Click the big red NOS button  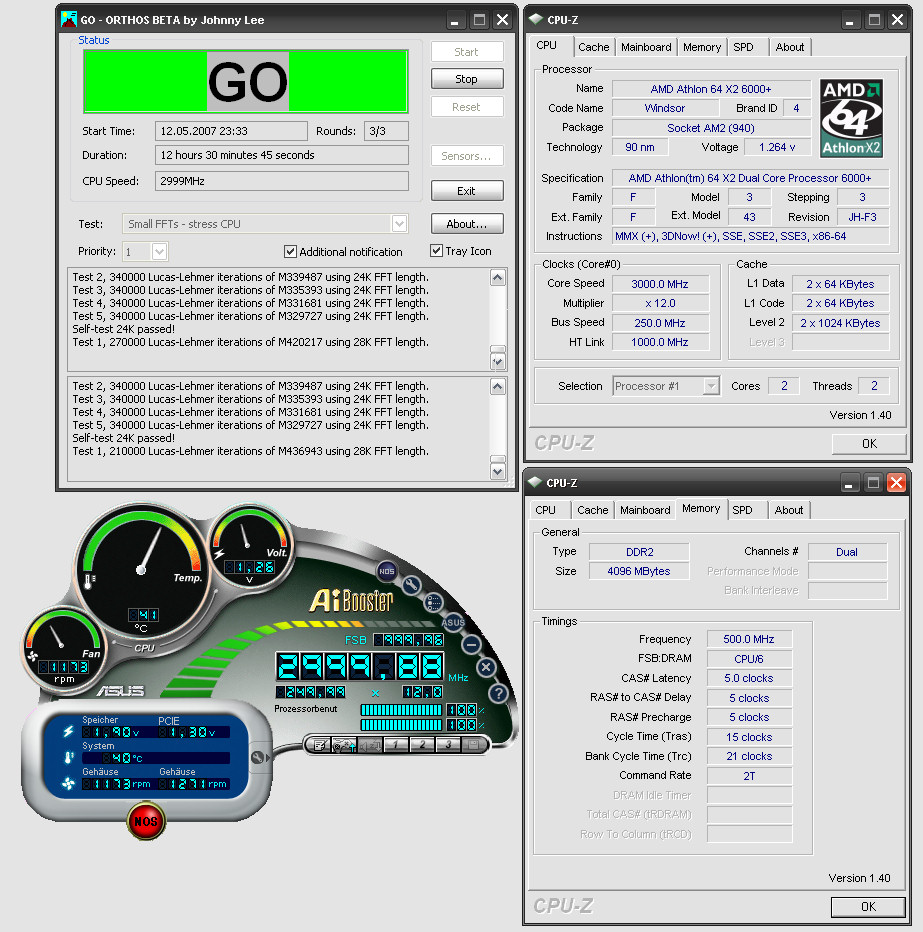click(146, 821)
